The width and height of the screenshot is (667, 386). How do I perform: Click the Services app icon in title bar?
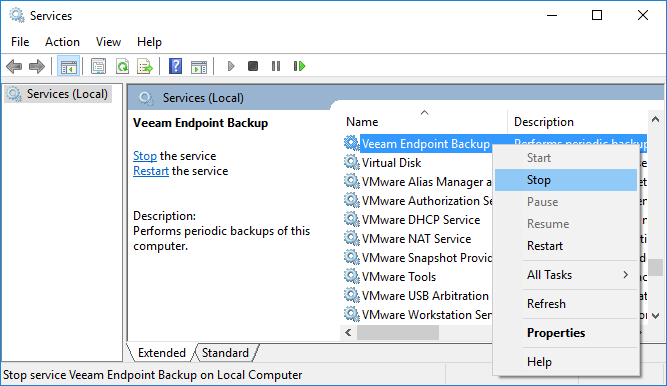[17, 15]
